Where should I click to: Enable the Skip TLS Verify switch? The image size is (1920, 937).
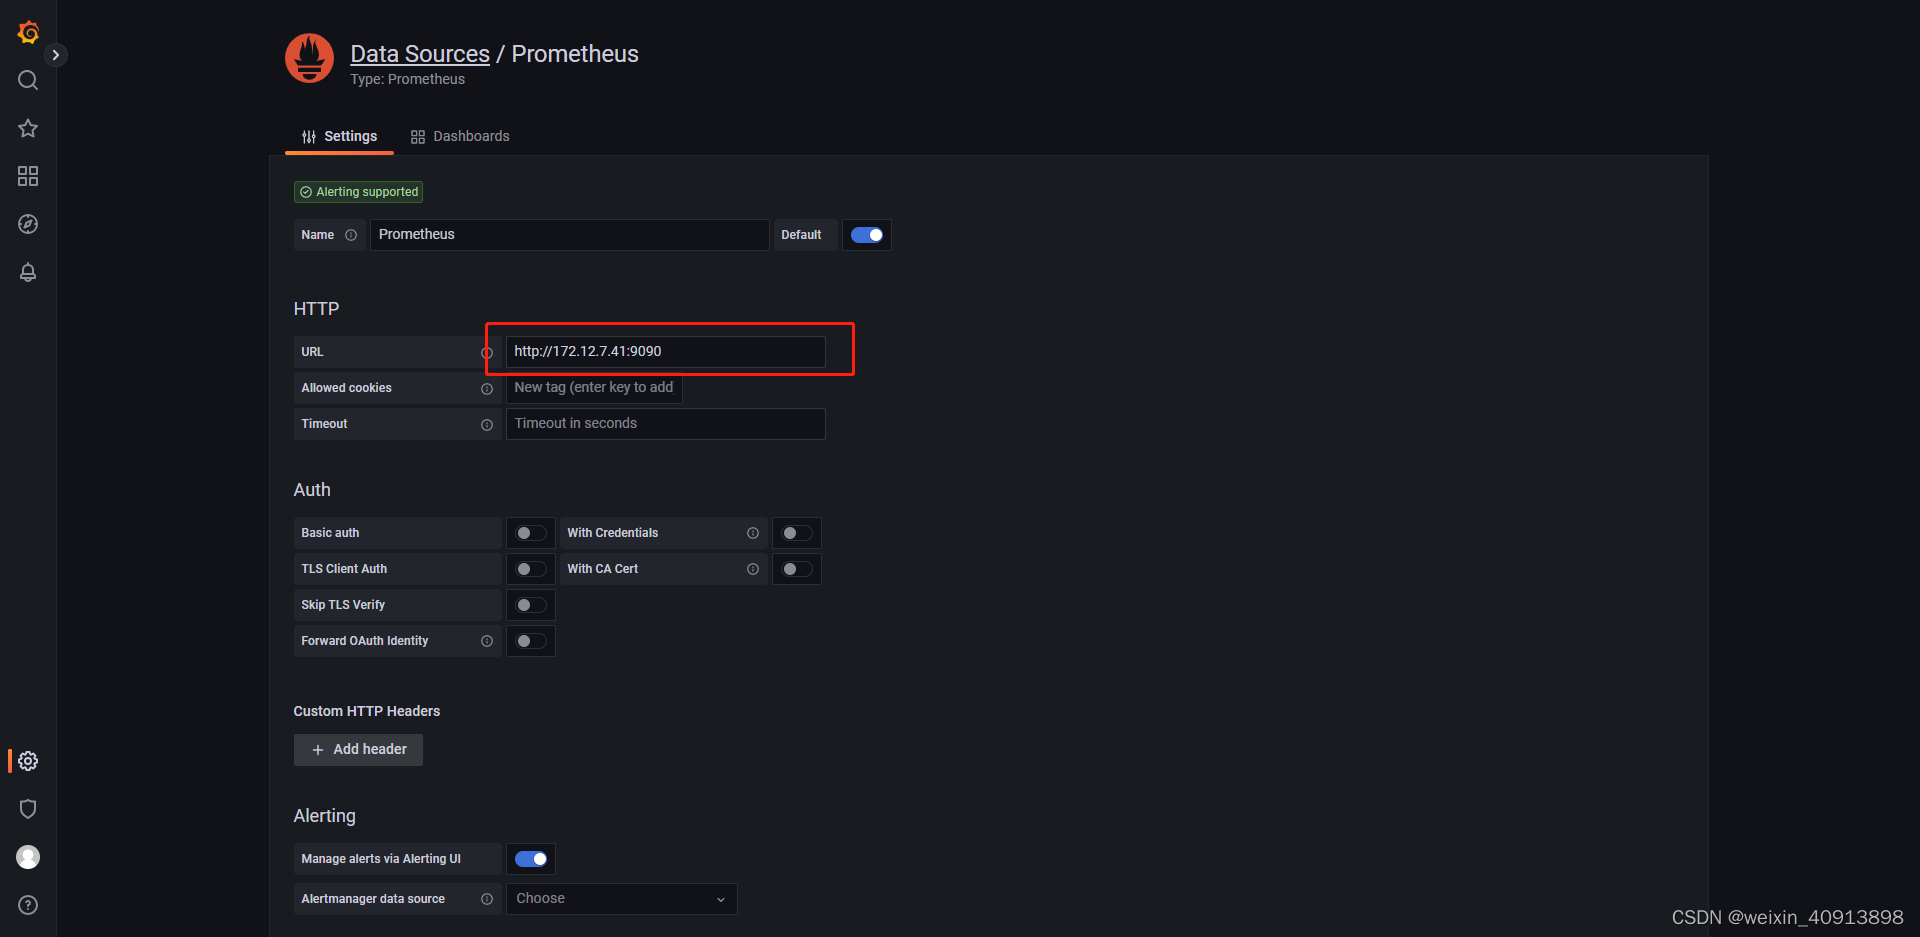[x=531, y=605]
